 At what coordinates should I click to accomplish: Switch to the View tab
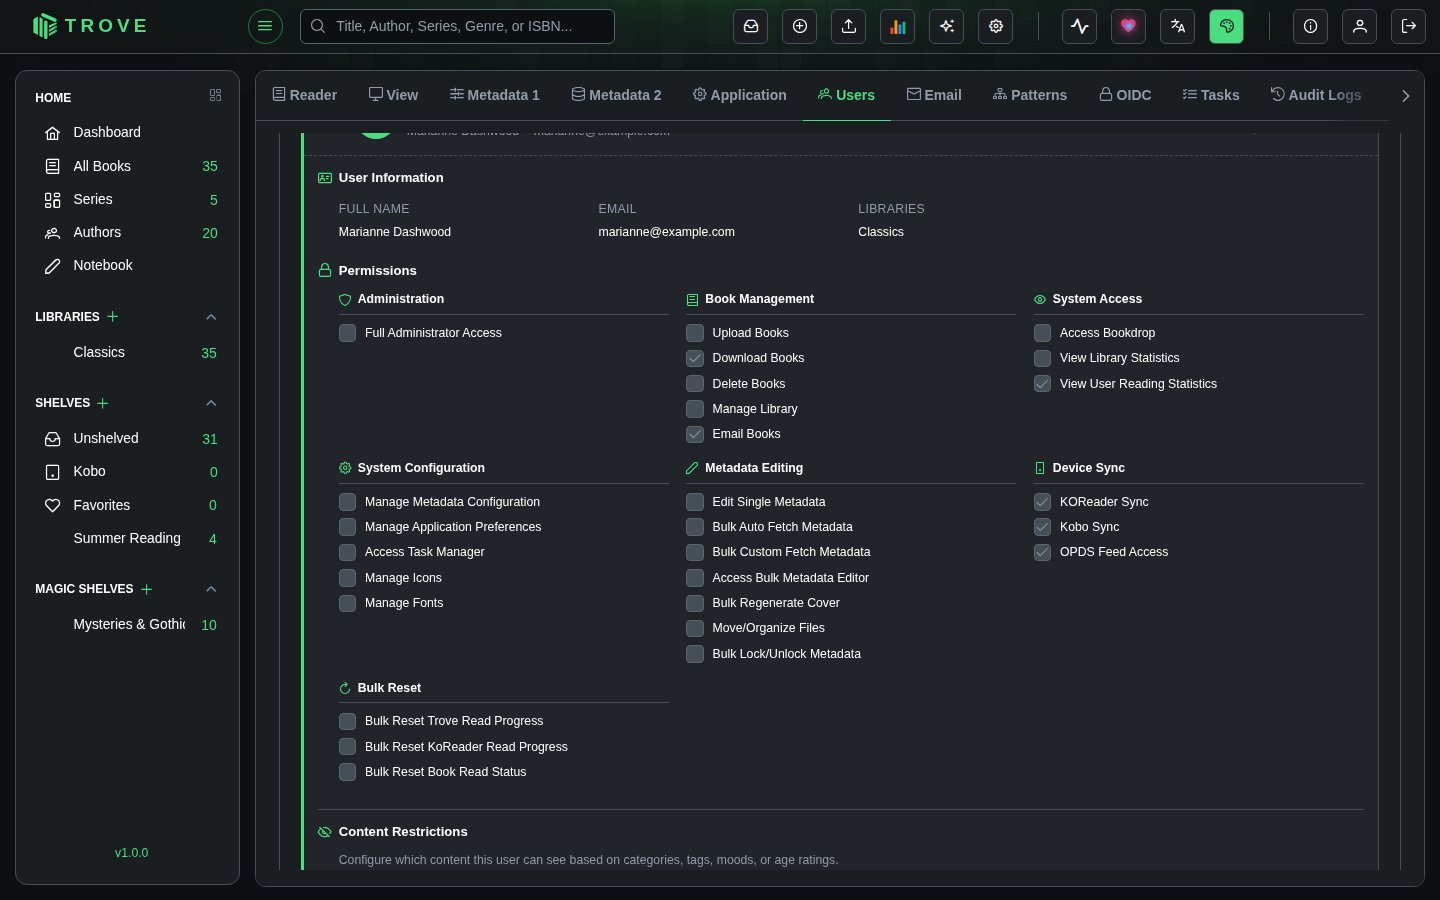pos(393,95)
